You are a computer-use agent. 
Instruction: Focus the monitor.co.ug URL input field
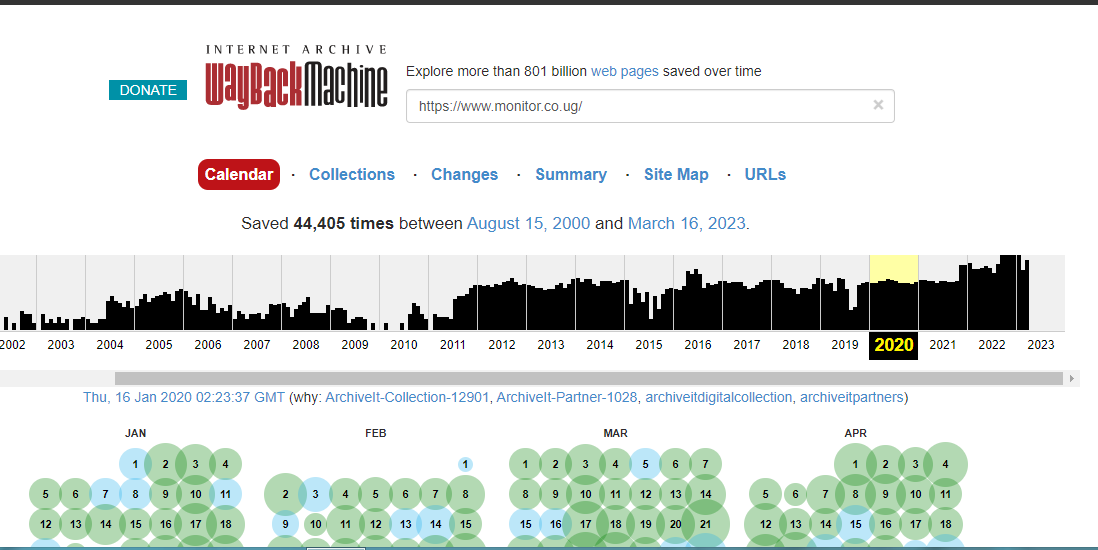[650, 106]
